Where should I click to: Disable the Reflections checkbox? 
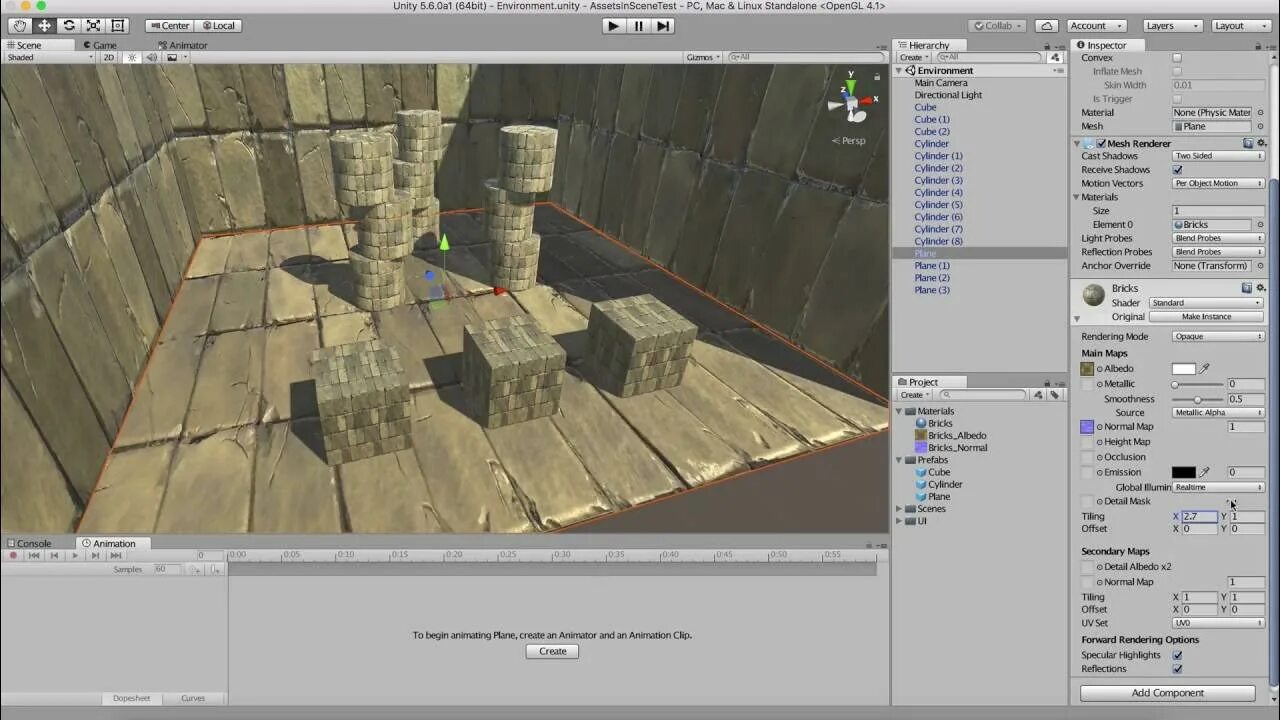coord(1177,669)
